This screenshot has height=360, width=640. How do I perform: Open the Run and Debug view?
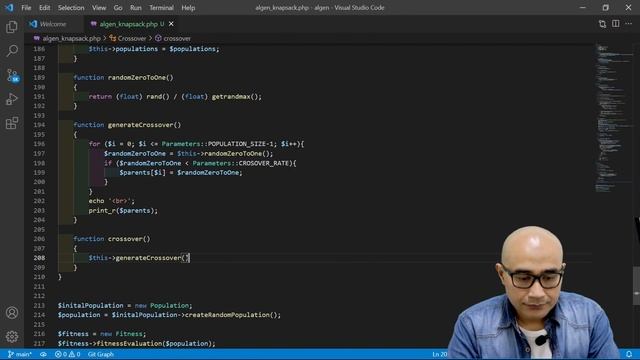(12, 99)
